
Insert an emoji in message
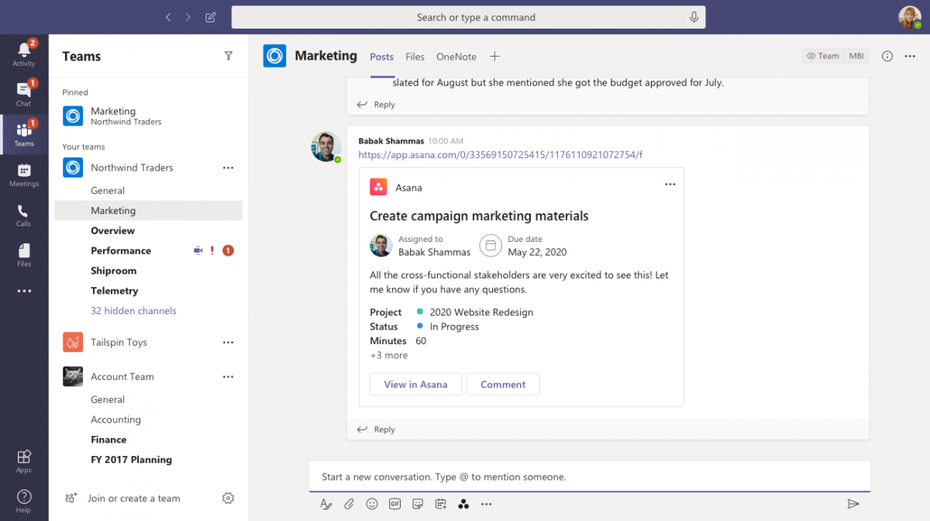click(x=372, y=504)
